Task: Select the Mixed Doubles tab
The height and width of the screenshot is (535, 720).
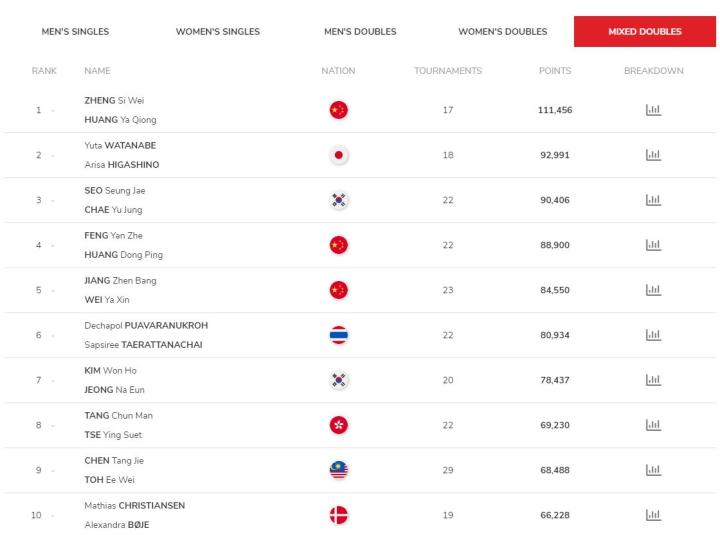Action: (x=645, y=32)
